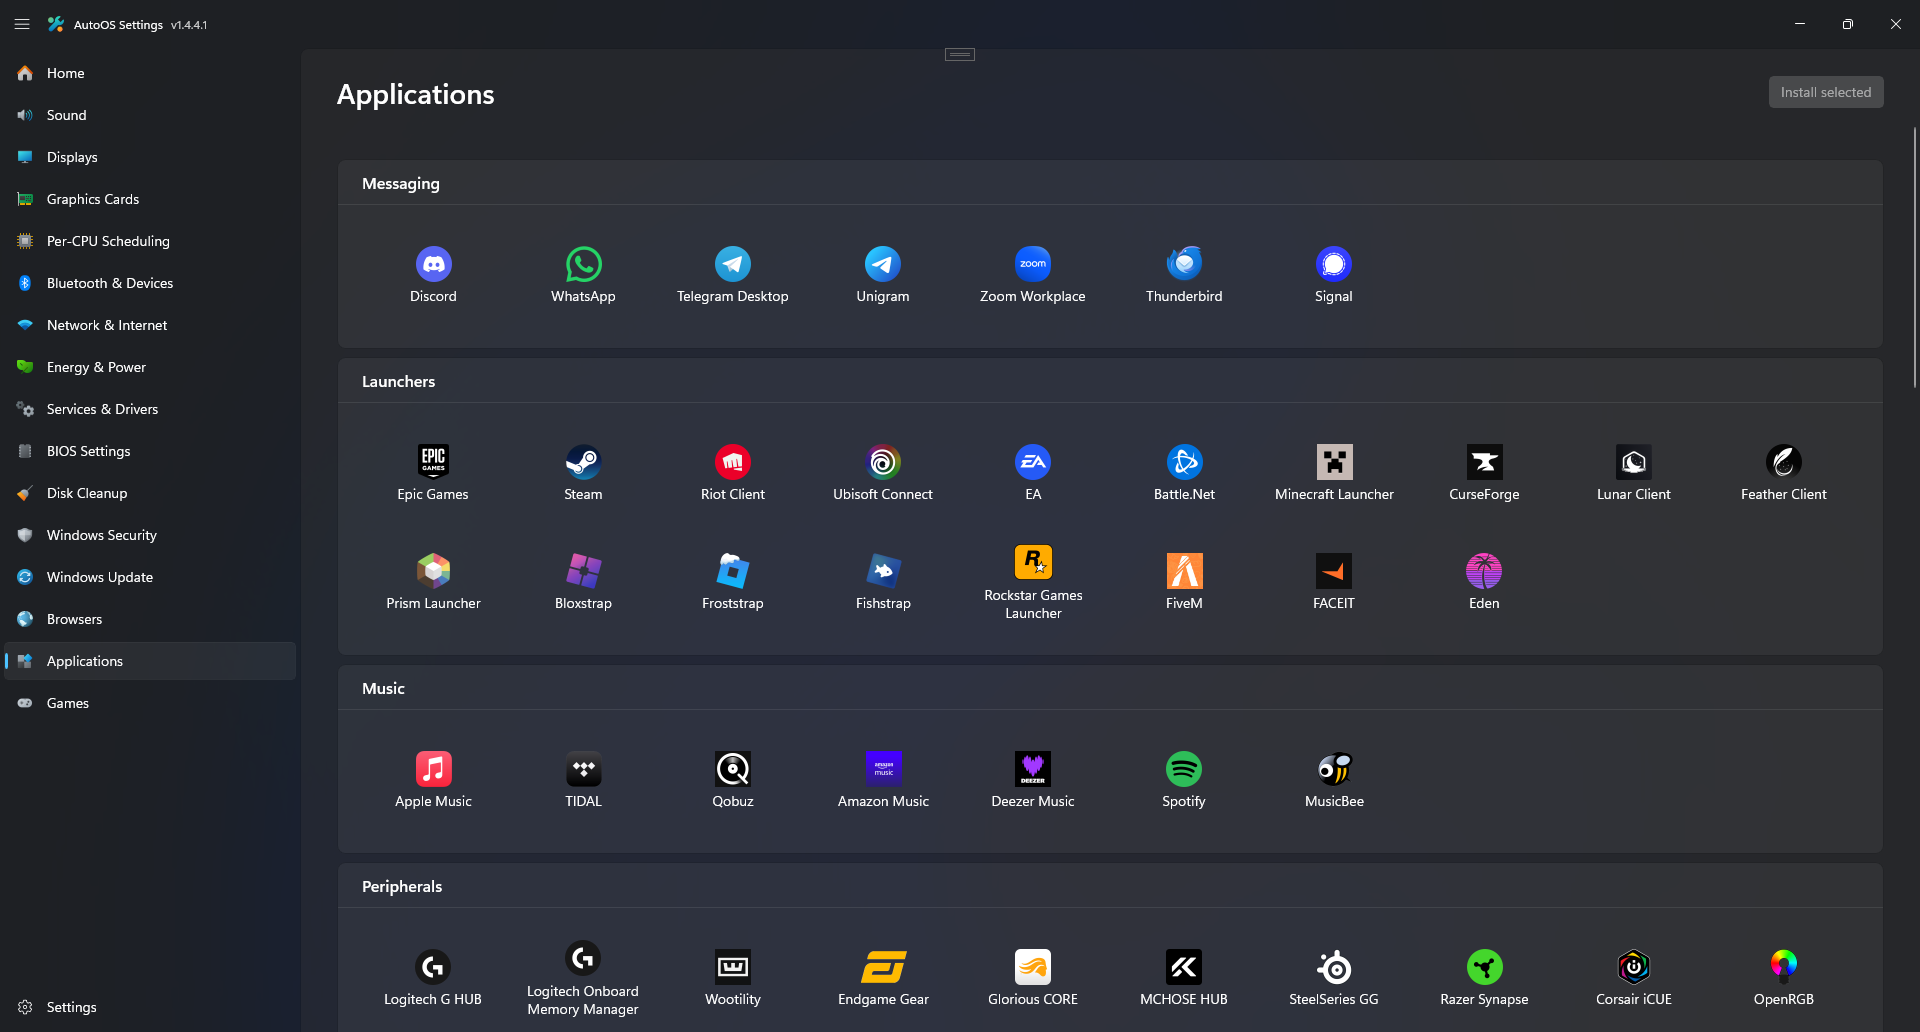Select the Fishstrap icon
This screenshot has height=1032, width=1920.
point(883,571)
